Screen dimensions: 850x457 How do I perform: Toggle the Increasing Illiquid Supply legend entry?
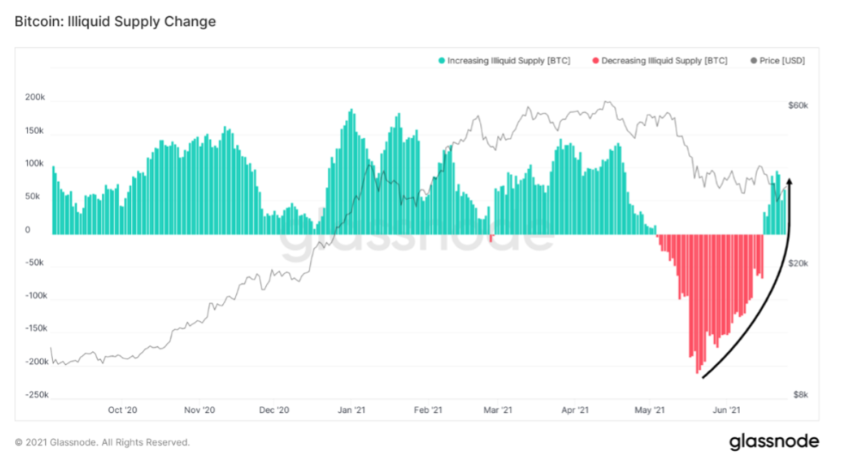(505, 61)
